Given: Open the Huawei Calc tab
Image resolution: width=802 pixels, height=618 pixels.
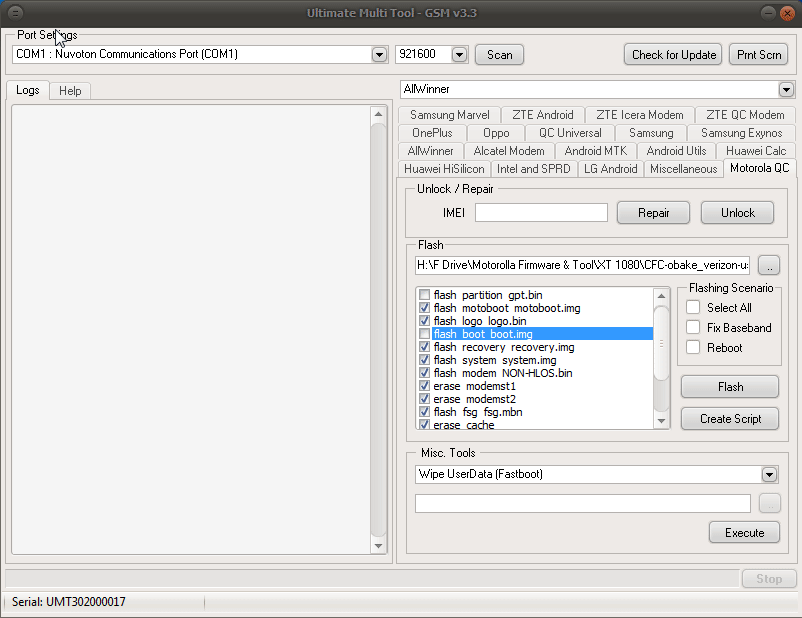Looking at the screenshot, I should pyautogui.click(x=755, y=151).
